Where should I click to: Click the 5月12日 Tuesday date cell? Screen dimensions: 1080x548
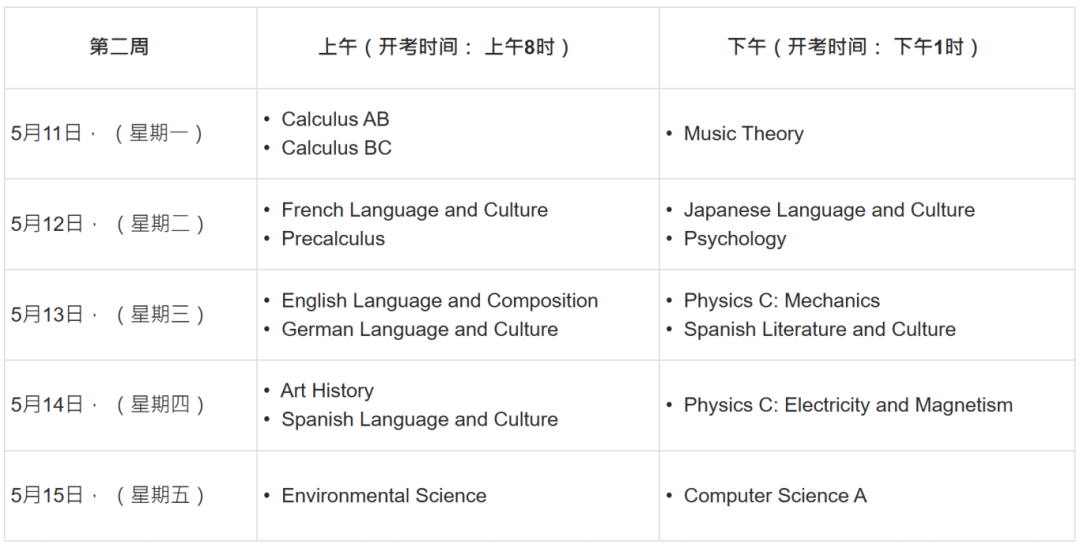tap(108, 224)
